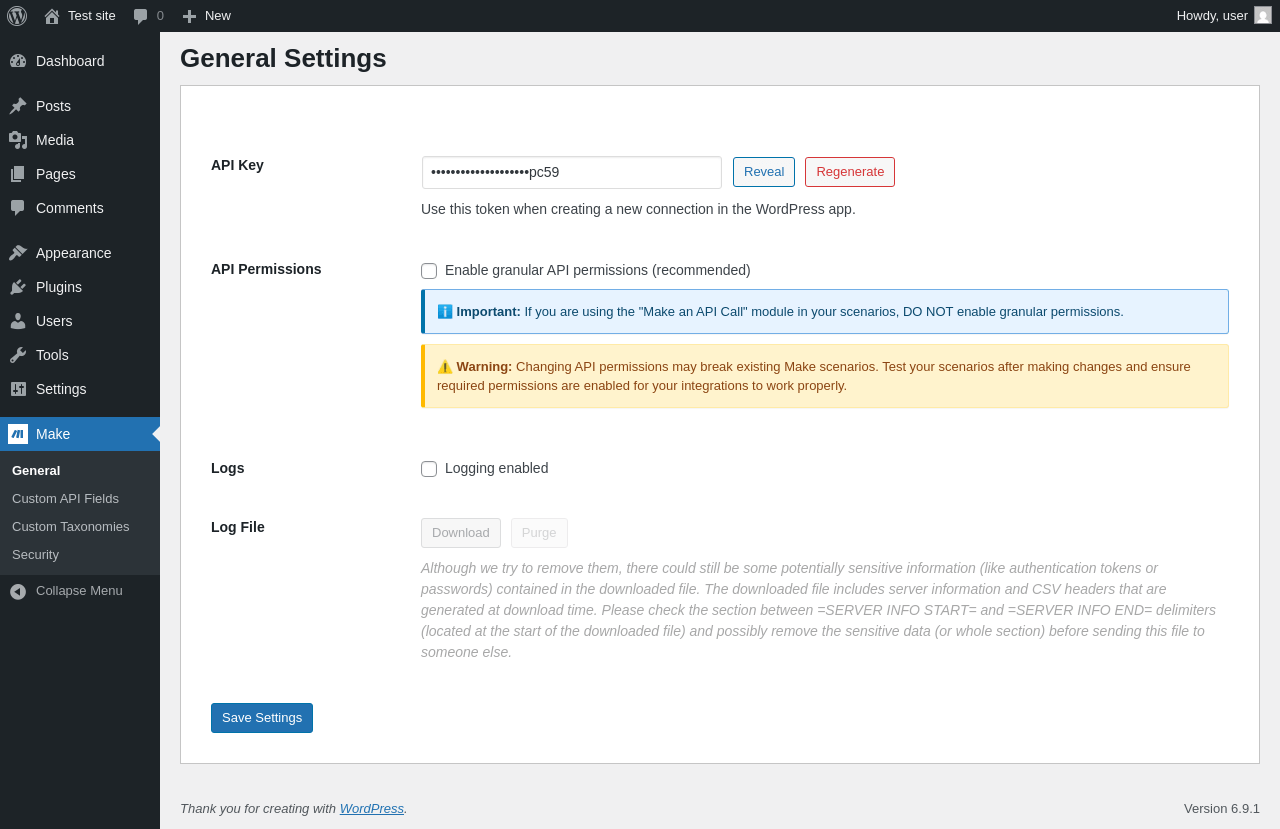
Task: Click the Make logo icon in sidebar
Action: tap(18, 434)
